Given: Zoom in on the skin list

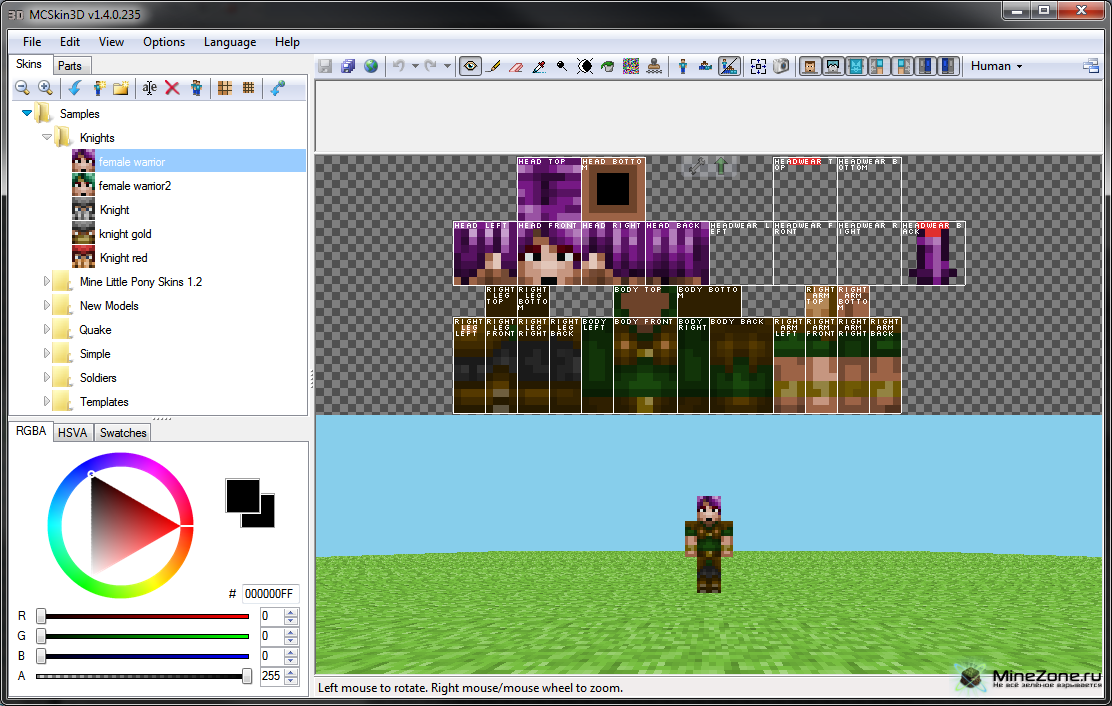Looking at the screenshot, I should pos(45,88).
